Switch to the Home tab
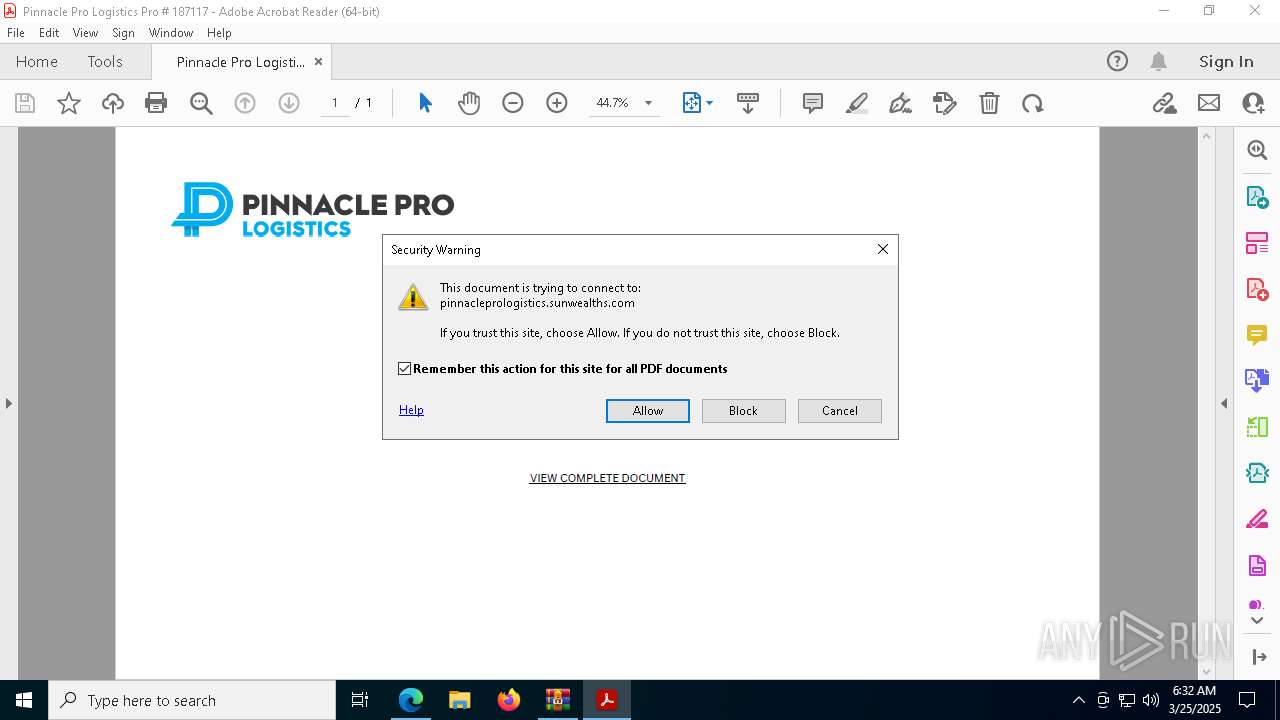1280x720 pixels. [x=37, y=61]
